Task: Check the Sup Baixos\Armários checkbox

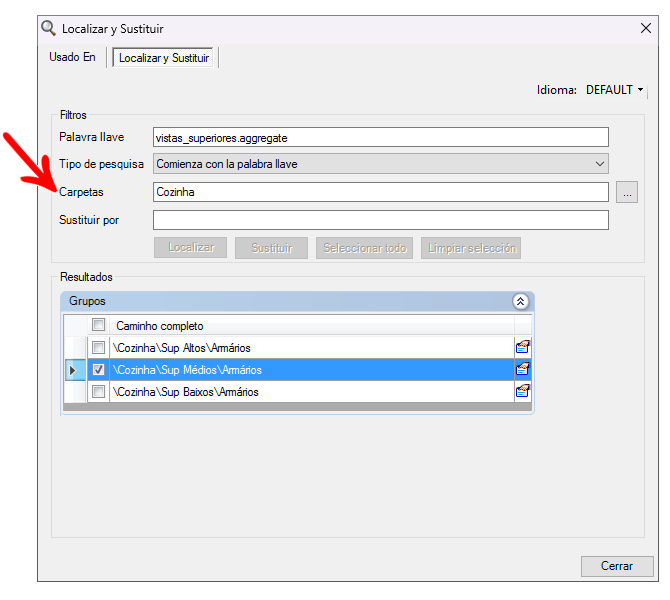Action: click(98, 392)
